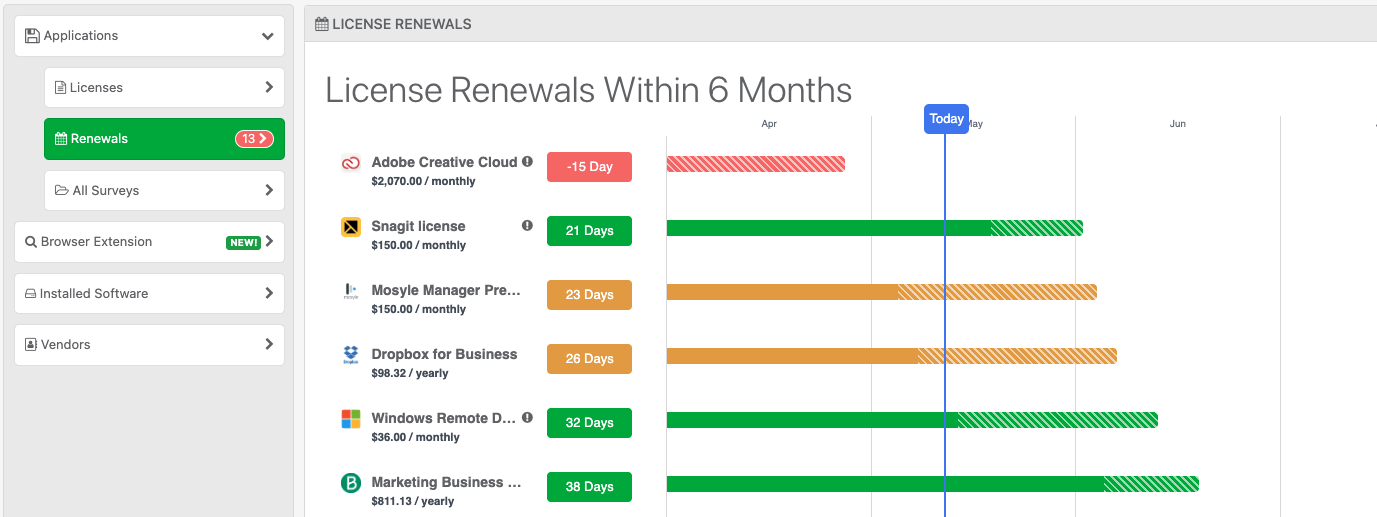This screenshot has height=517, width=1377.
Task: Expand the Licenses submenu arrow
Action: (269, 87)
